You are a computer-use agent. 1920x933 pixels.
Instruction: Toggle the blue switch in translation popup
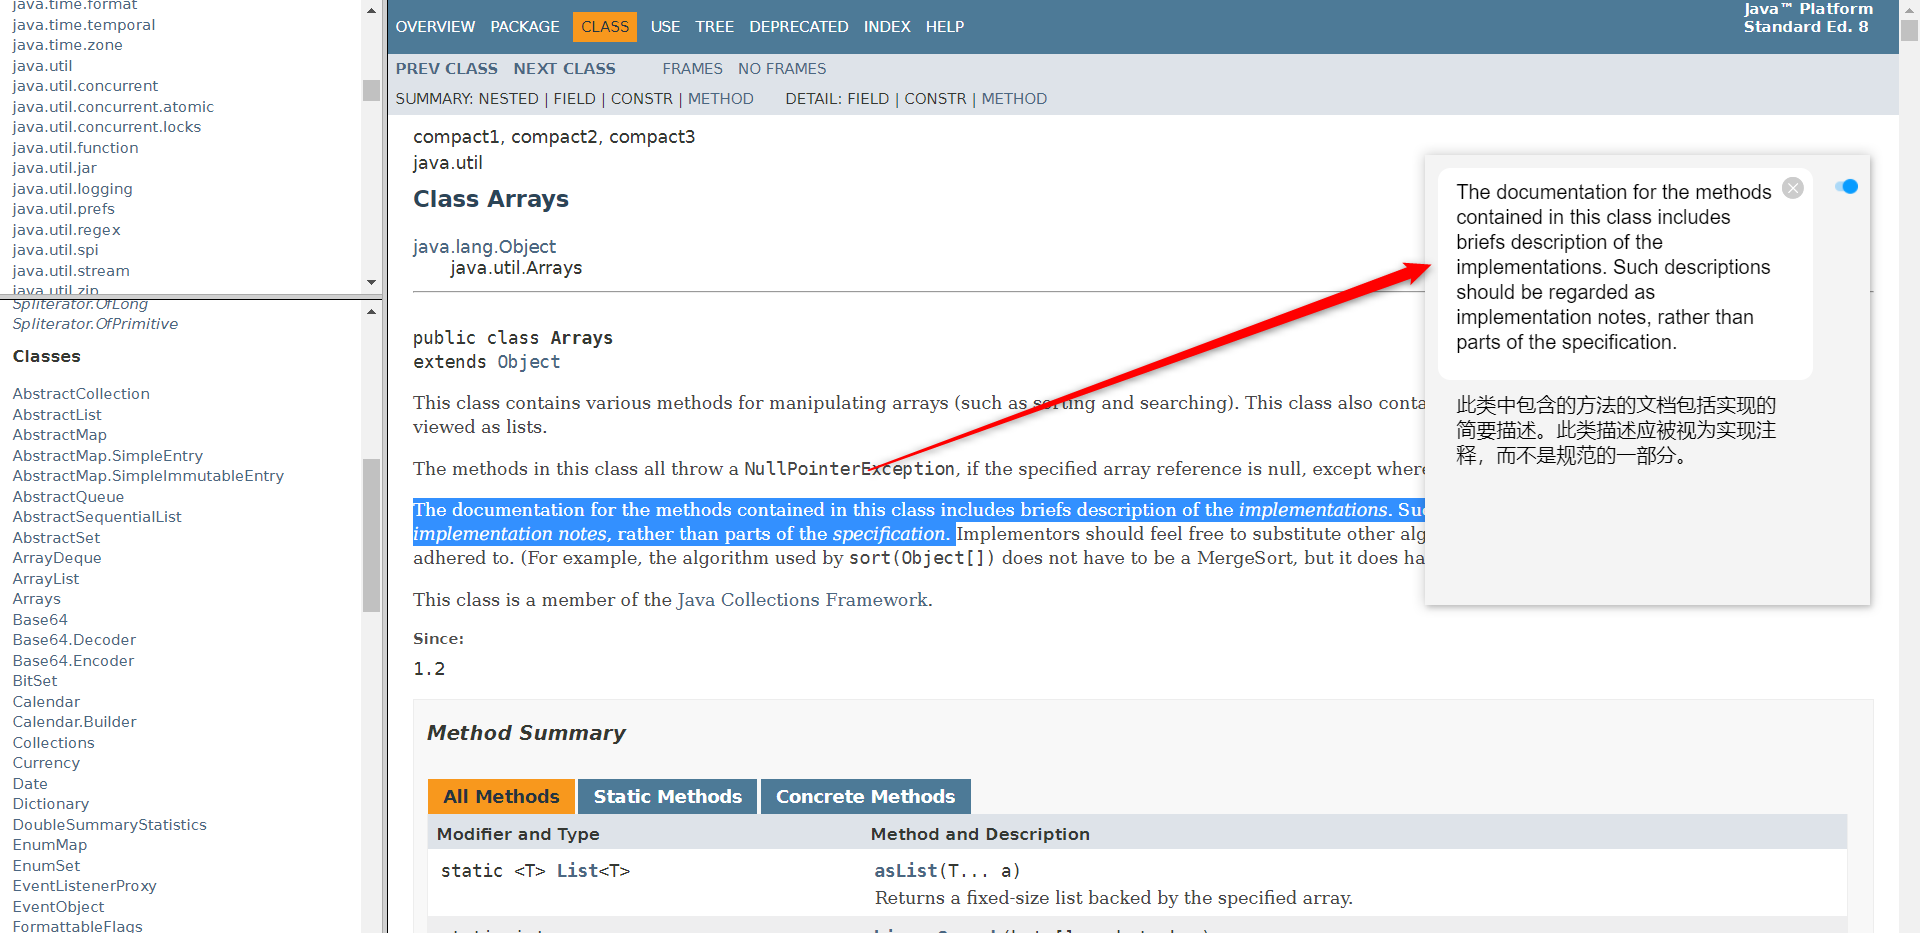point(1847,187)
